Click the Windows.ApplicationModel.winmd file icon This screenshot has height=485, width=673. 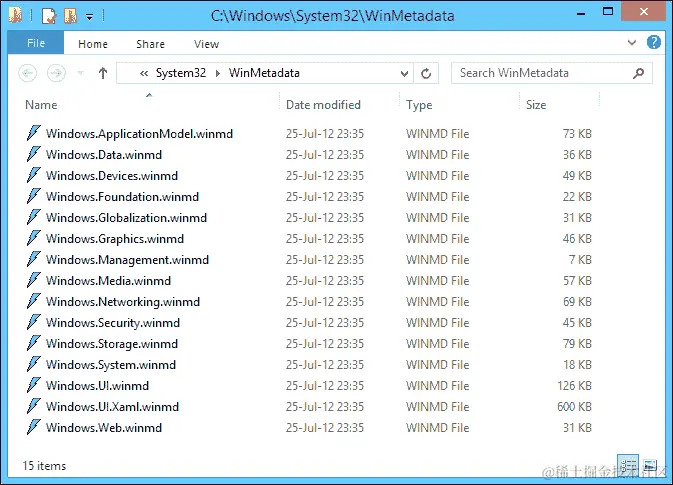(34, 133)
